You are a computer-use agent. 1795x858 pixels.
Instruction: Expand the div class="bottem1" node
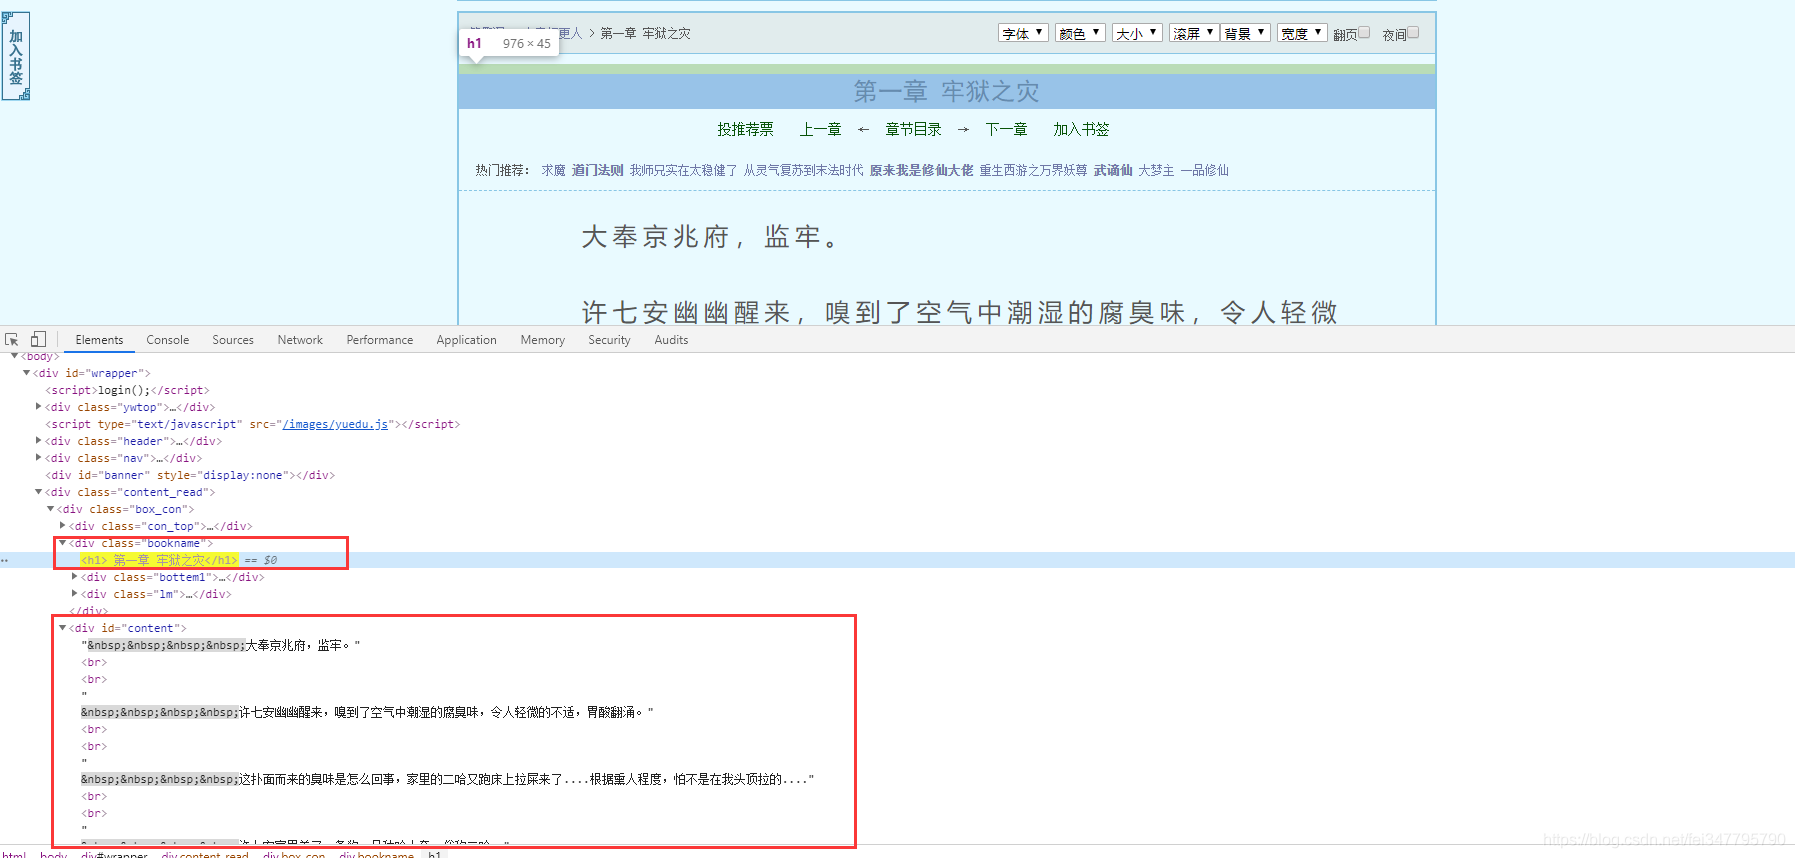[74, 577]
